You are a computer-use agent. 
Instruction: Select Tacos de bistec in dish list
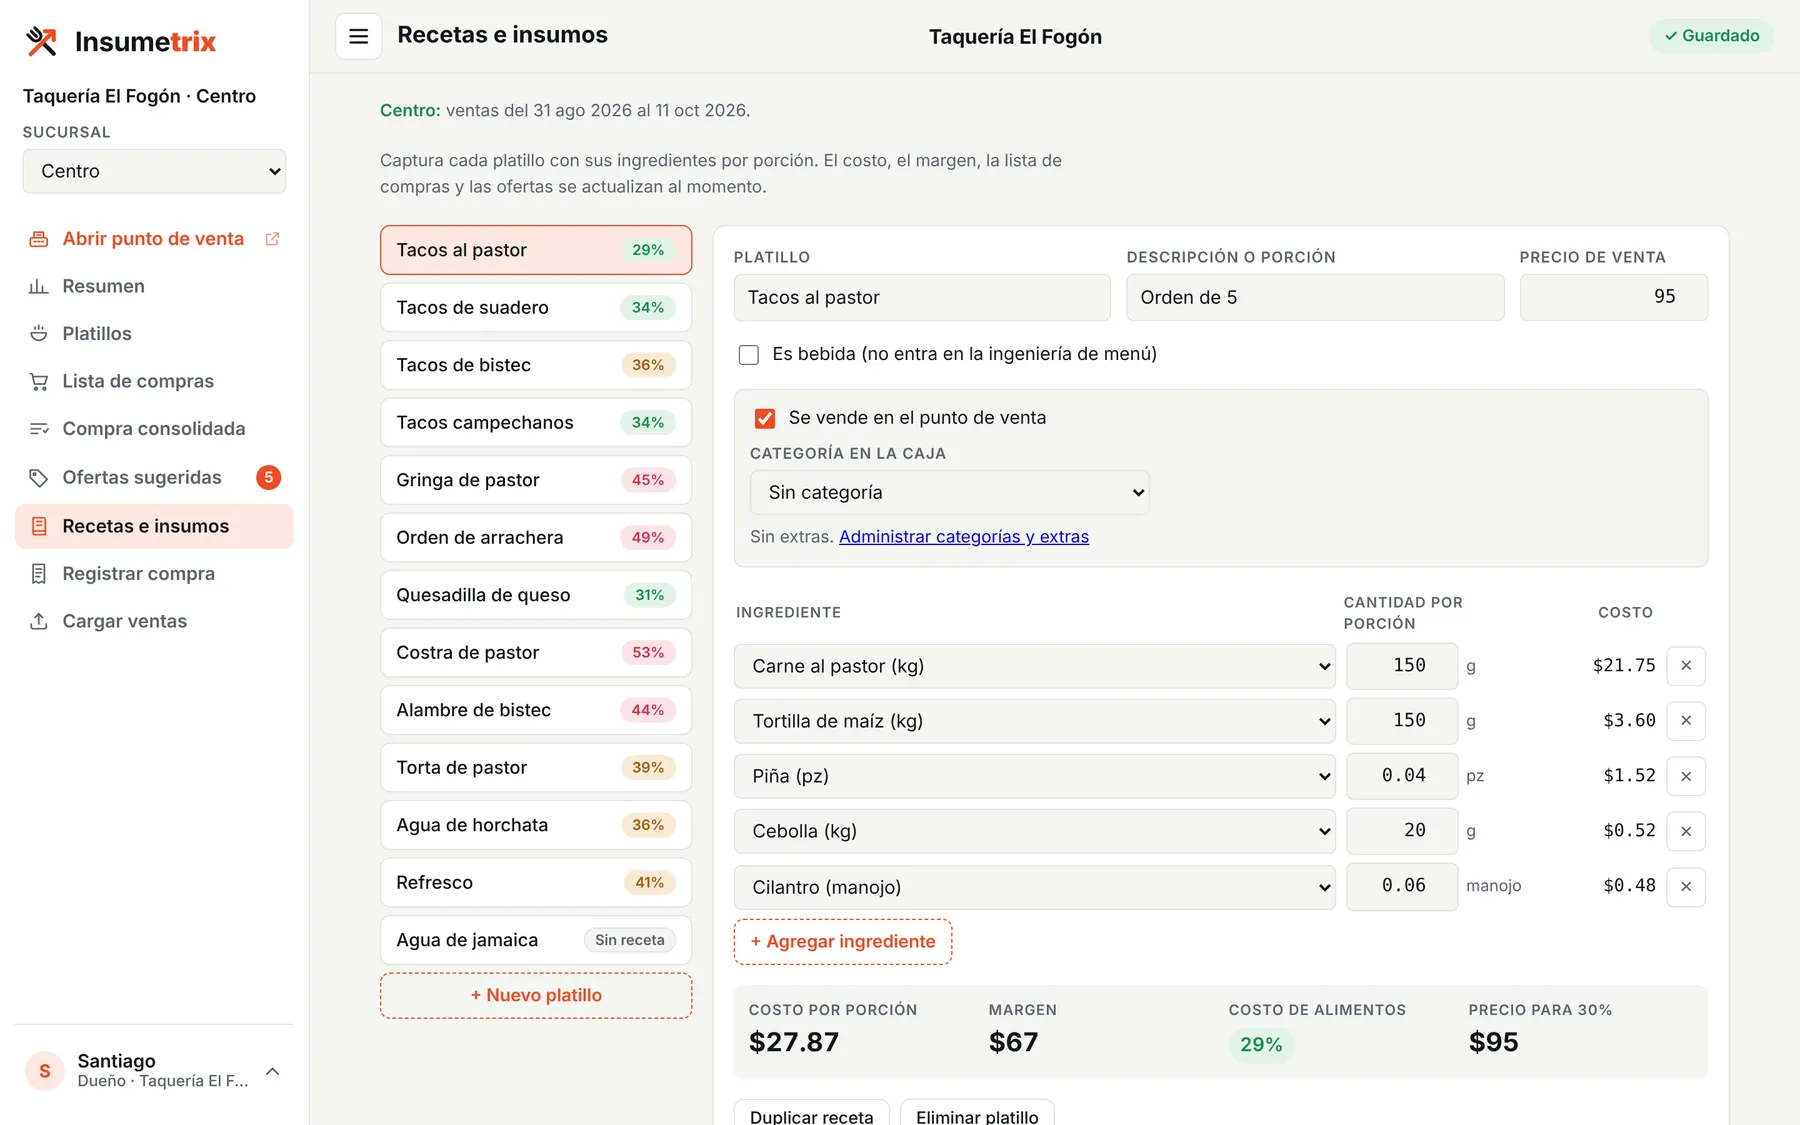coord(536,365)
